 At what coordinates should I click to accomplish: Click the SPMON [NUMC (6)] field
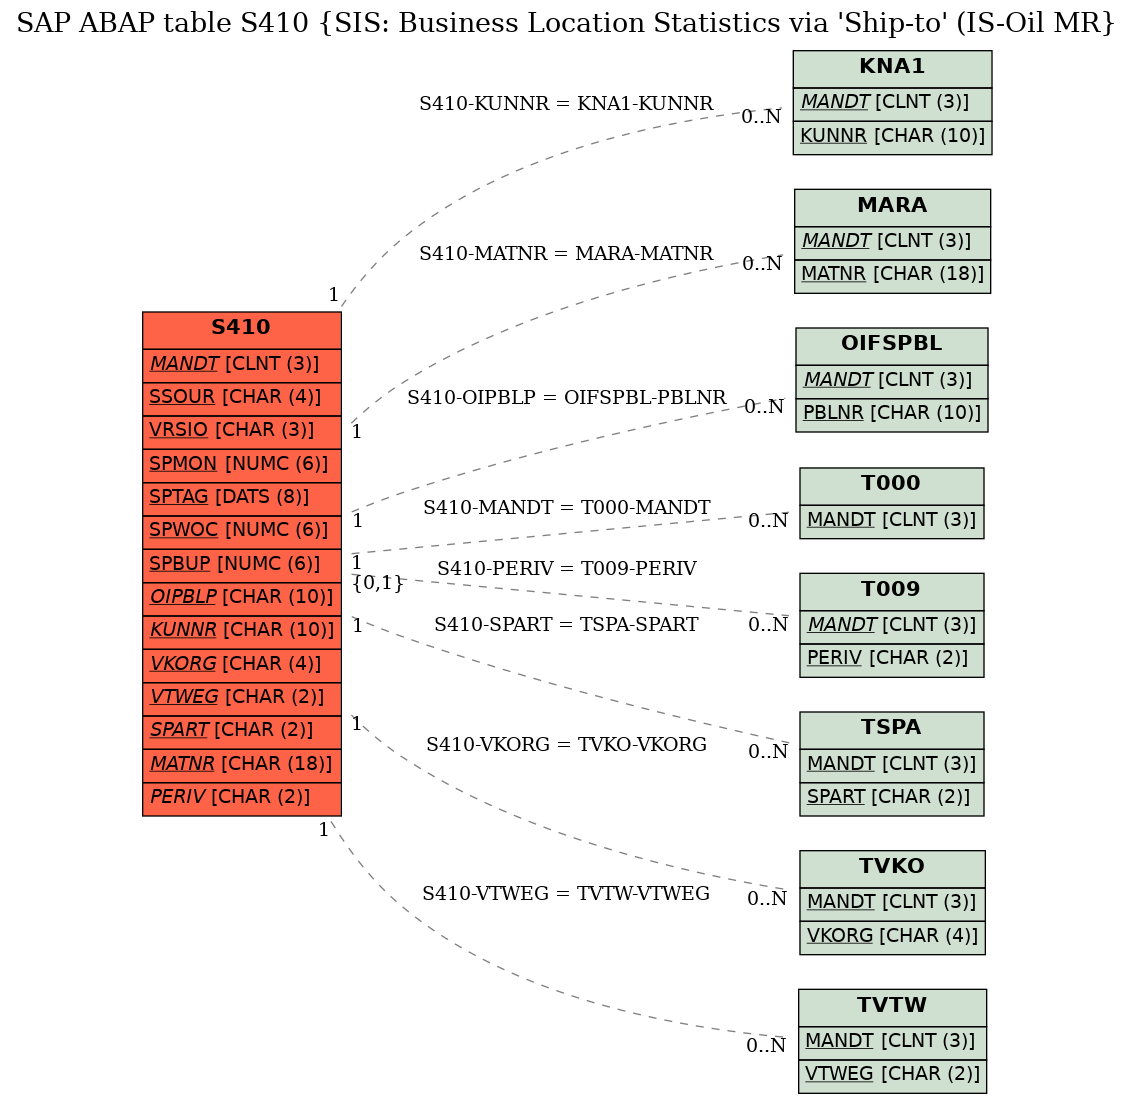pos(241,464)
